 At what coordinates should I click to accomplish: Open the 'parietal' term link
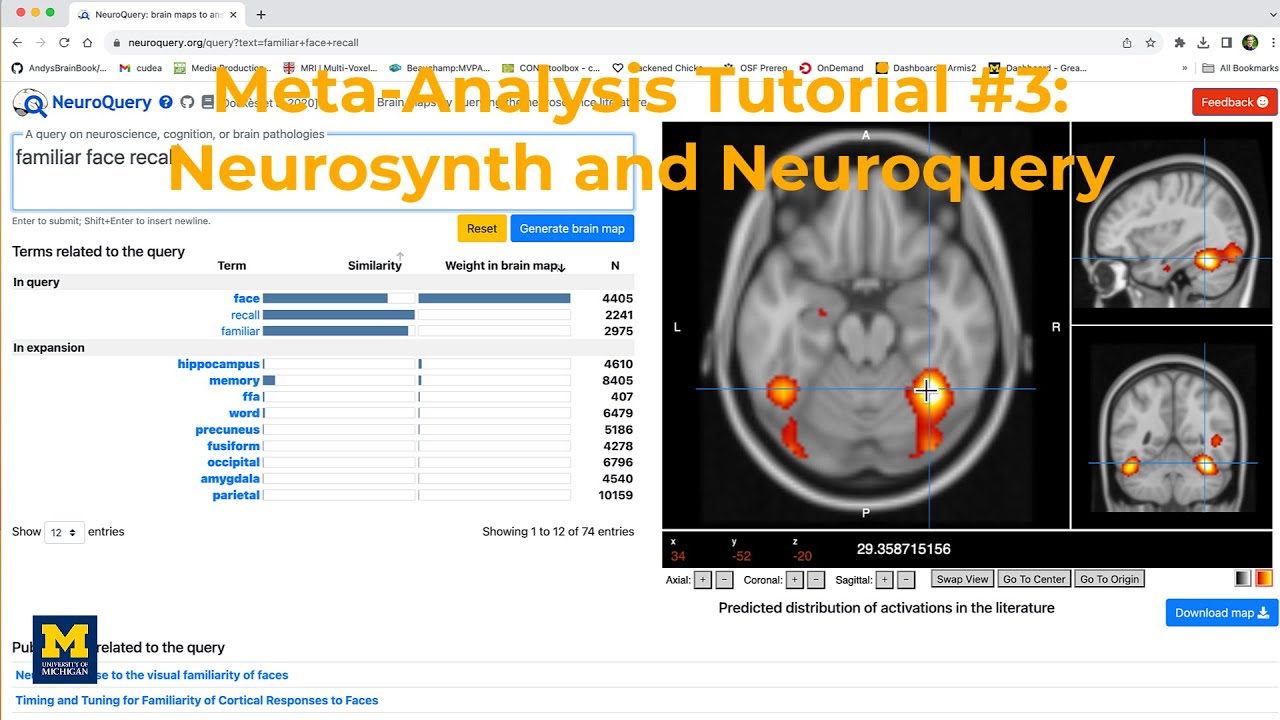click(236, 495)
